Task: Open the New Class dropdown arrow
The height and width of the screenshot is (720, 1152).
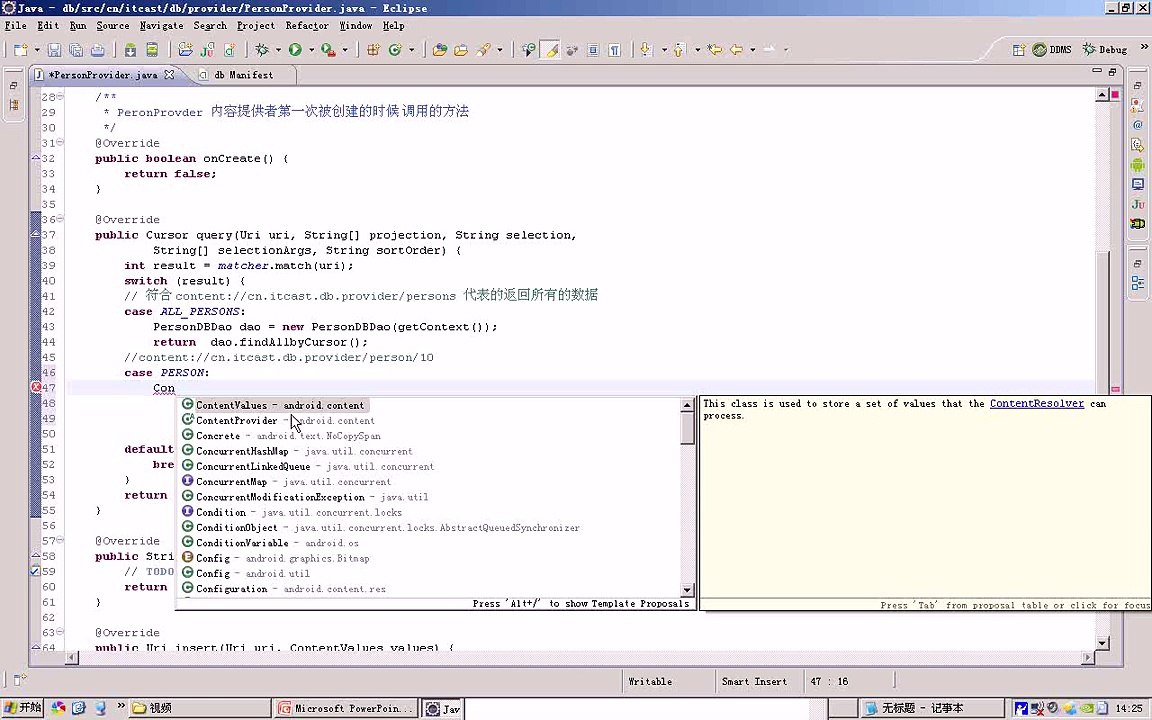Action: tap(411, 50)
